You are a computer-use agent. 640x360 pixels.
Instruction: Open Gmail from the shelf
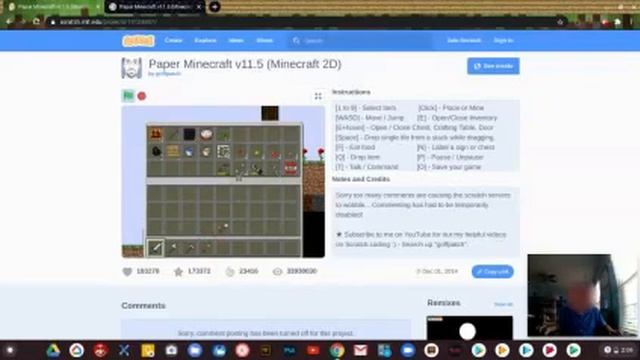[360, 350]
